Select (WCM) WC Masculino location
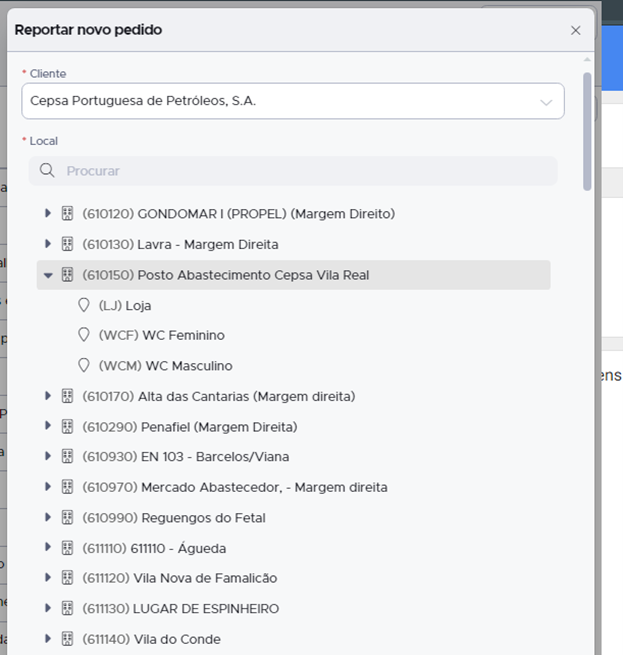Screen dimensions: 623x655 pyautogui.click(x=165, y=366)
